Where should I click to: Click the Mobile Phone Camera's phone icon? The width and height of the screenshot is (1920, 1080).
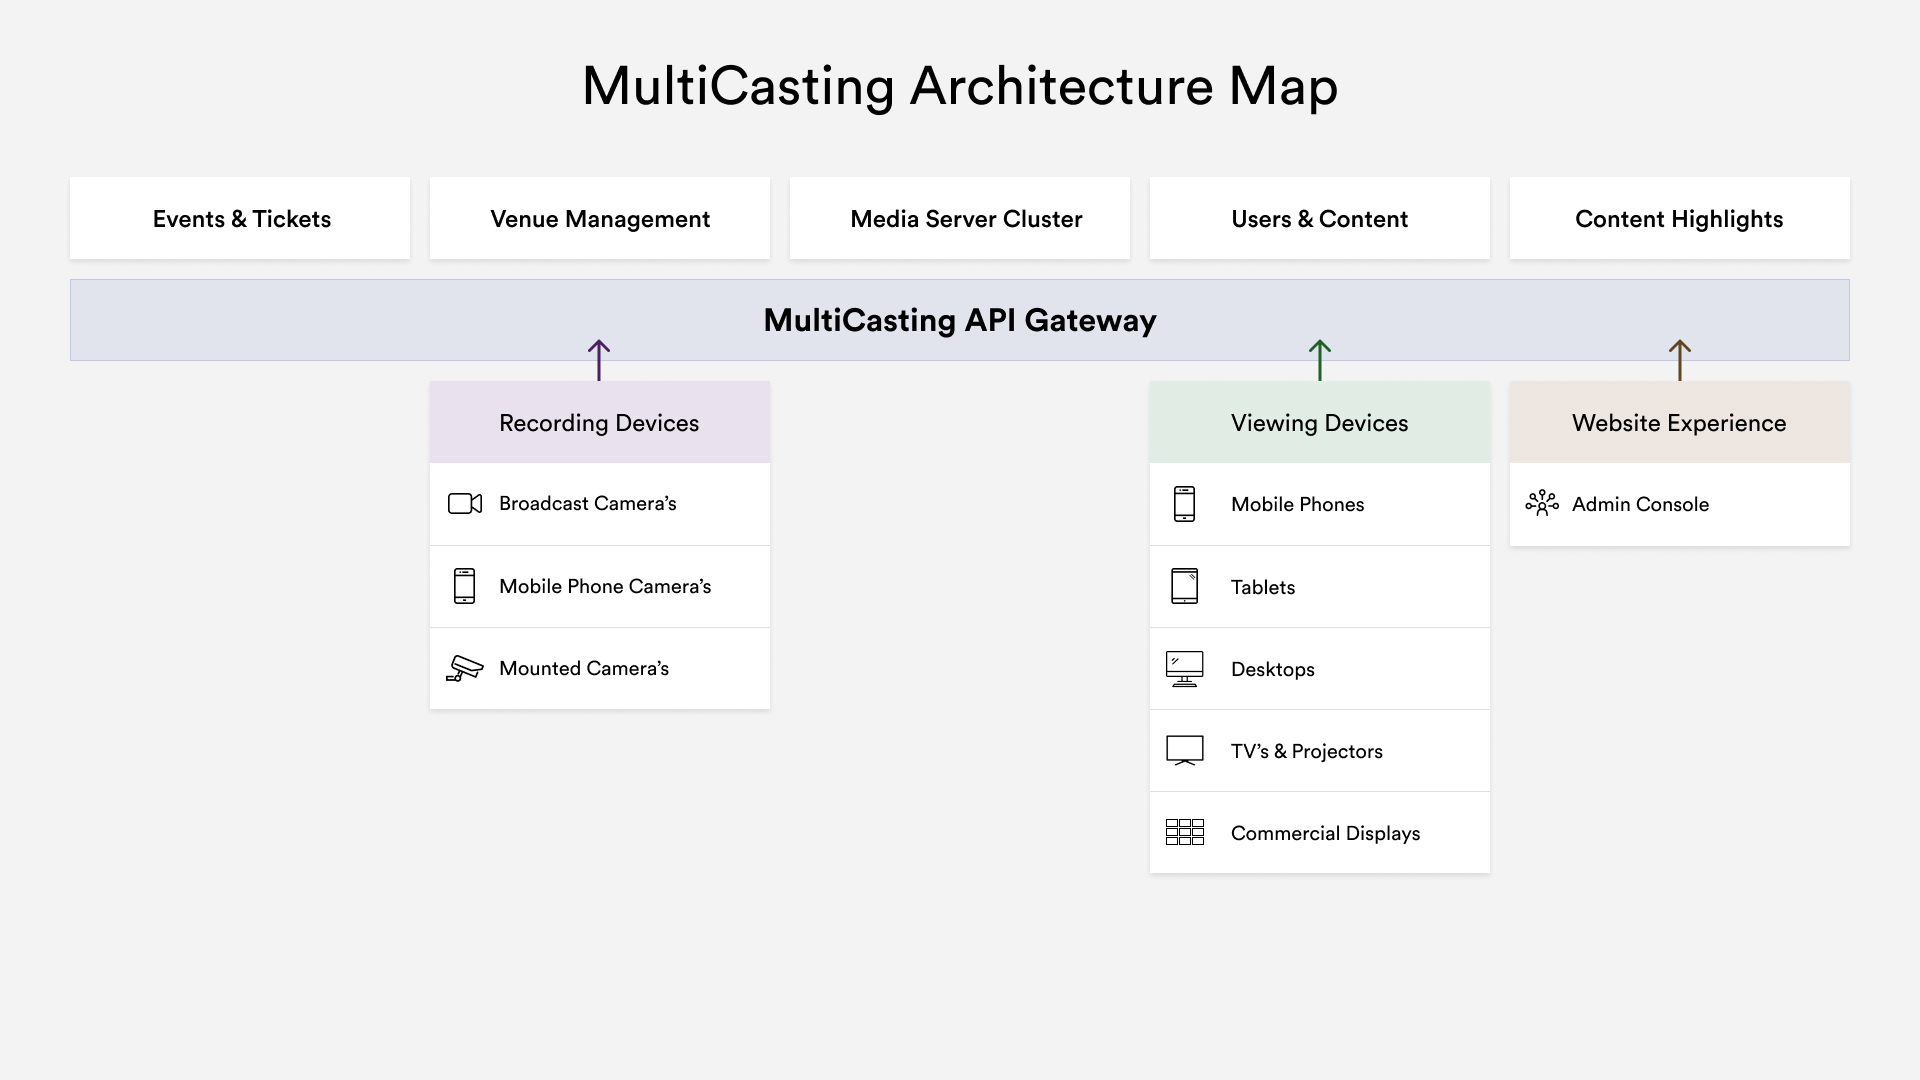click(x=464, y=587)
